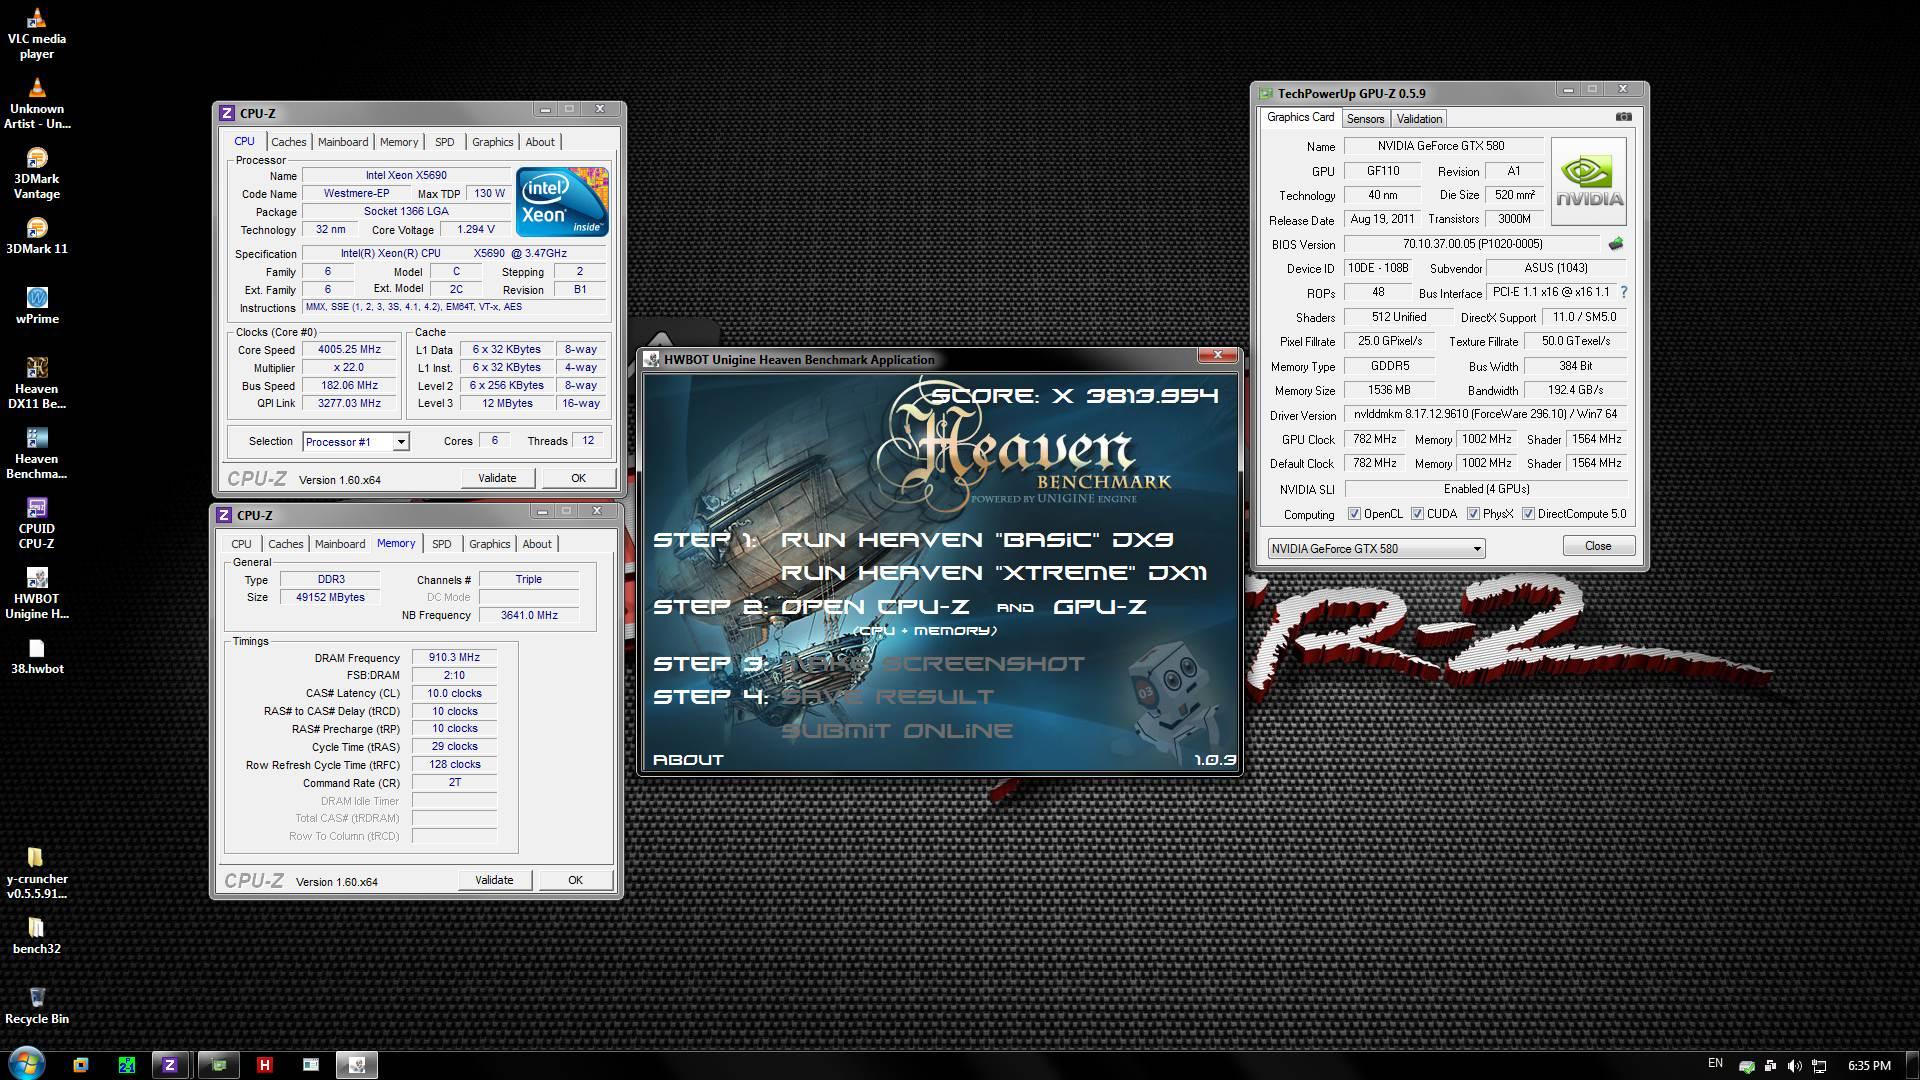Open About tab in bottom CPU-Z window
Viewport: 1920px width, 1080px height.
537,544
